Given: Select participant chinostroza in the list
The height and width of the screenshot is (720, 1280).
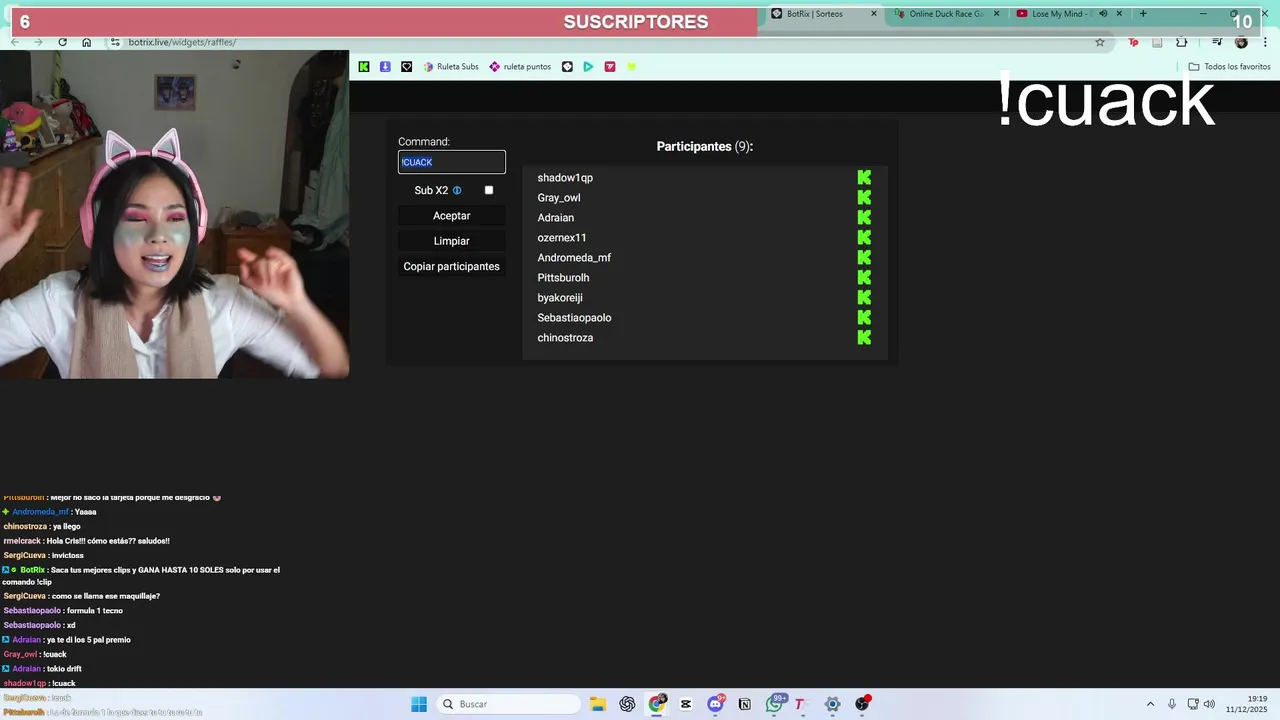Looking at the screenshot, I should coord(565,338).
